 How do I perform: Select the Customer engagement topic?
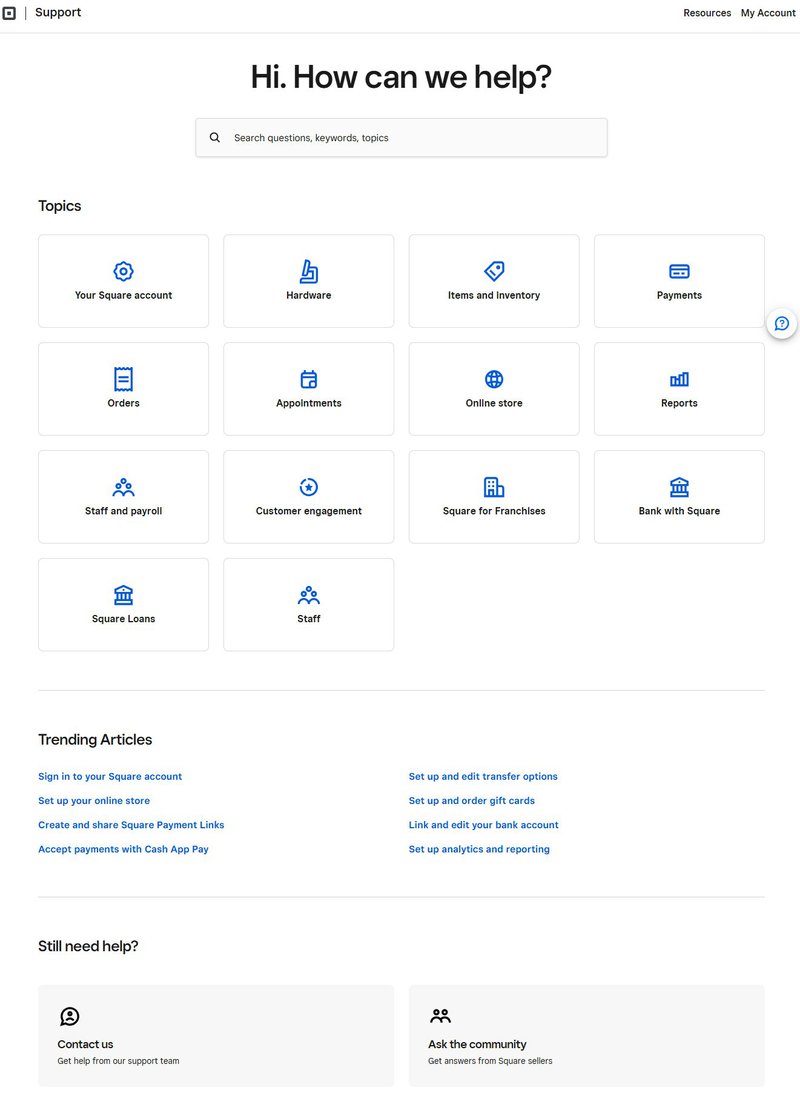[x=308, y=496]
